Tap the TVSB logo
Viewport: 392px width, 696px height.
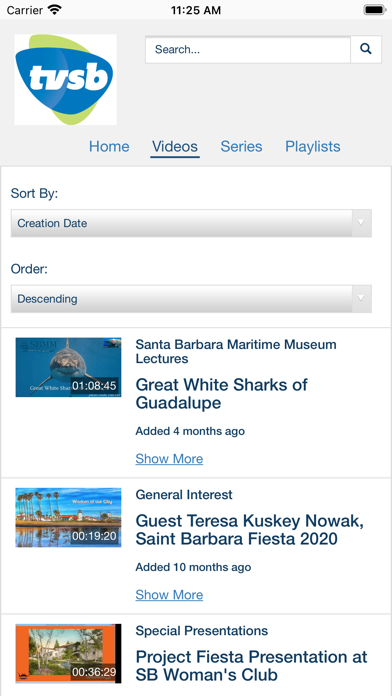click(66, 79)
